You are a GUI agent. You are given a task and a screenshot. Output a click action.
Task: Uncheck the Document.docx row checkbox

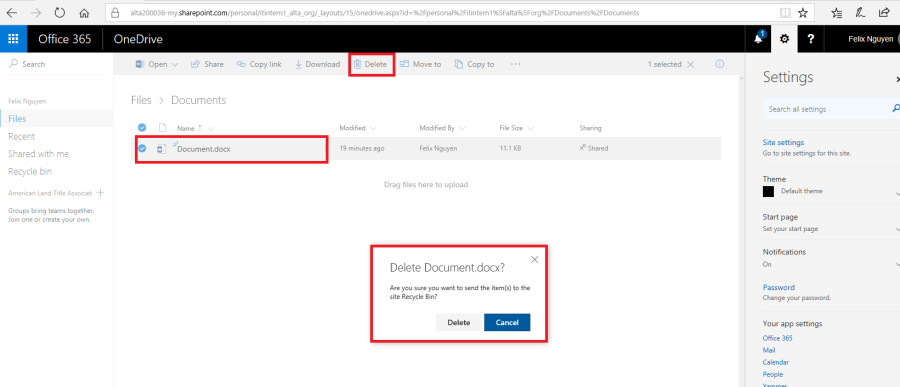(142, 148)
